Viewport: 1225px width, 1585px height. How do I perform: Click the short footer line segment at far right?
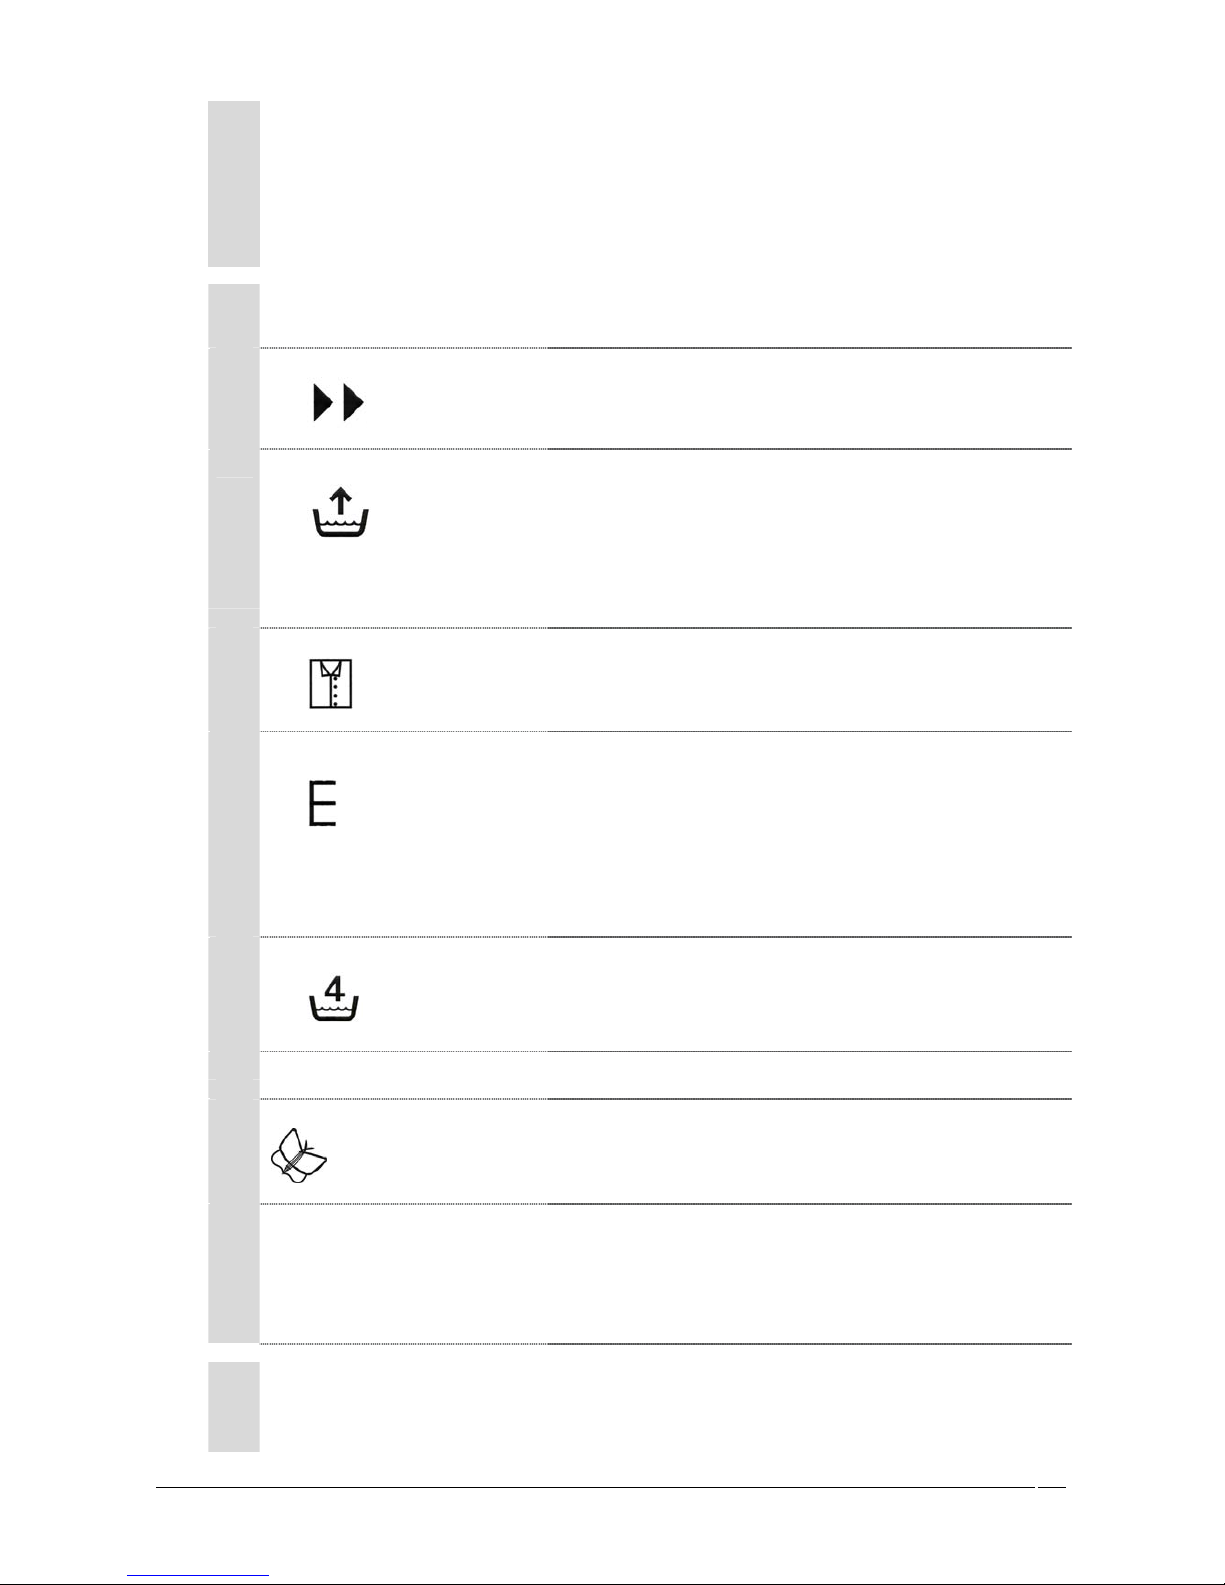tap(1052, 1488)
